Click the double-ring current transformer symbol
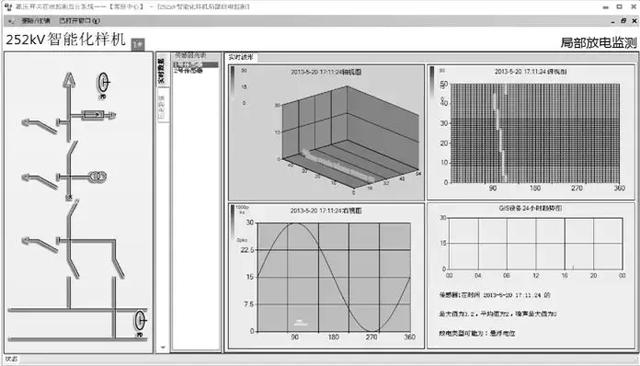The height and width of the screenshot is (366, 640). pyautogui.click(x=98, y=177)
